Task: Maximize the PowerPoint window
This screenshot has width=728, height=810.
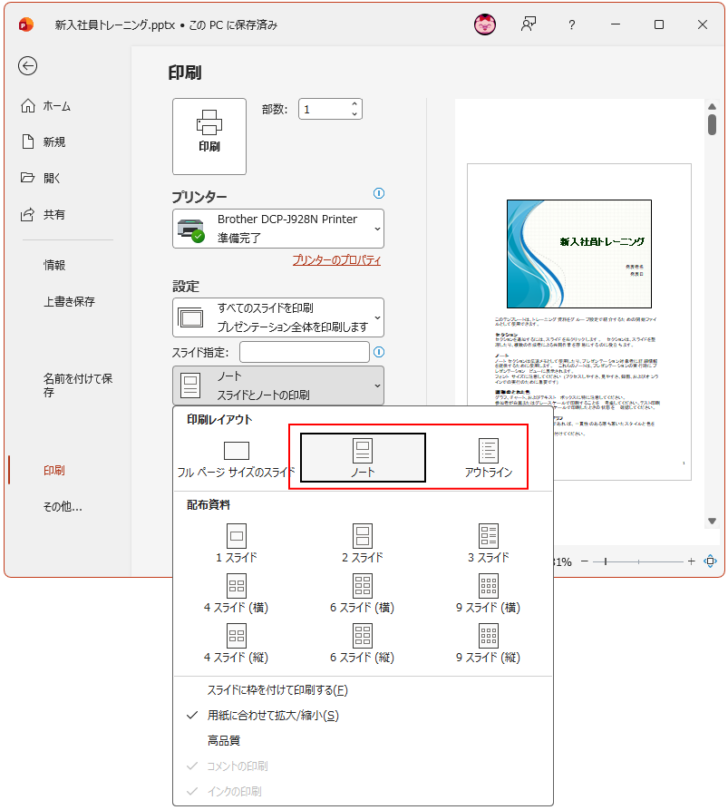Action: [659, 24]
